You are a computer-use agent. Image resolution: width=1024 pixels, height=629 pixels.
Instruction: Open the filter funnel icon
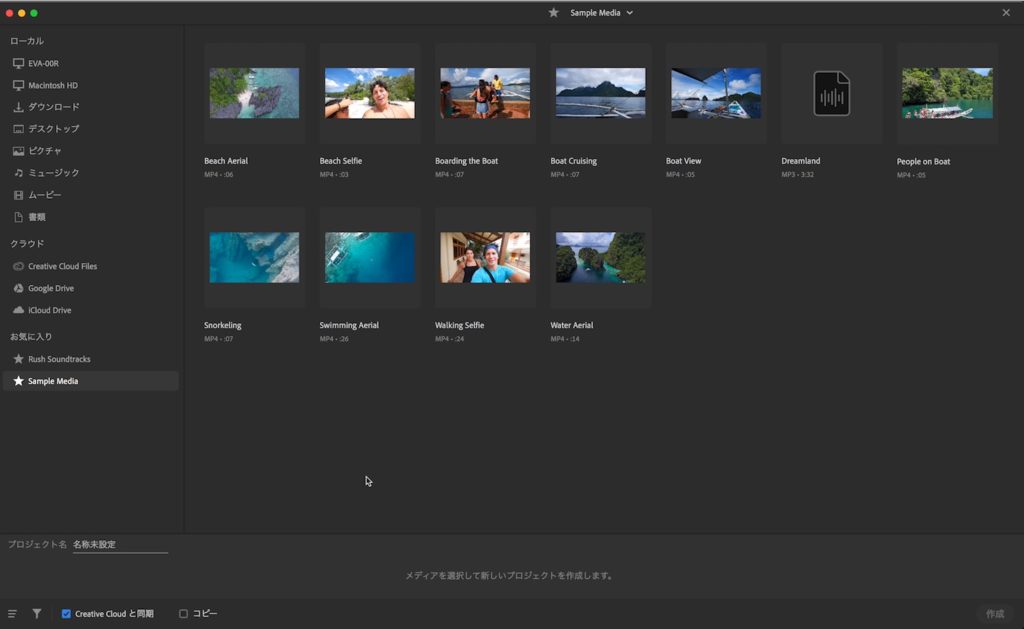pyautogui.click(x=37, y=614)
